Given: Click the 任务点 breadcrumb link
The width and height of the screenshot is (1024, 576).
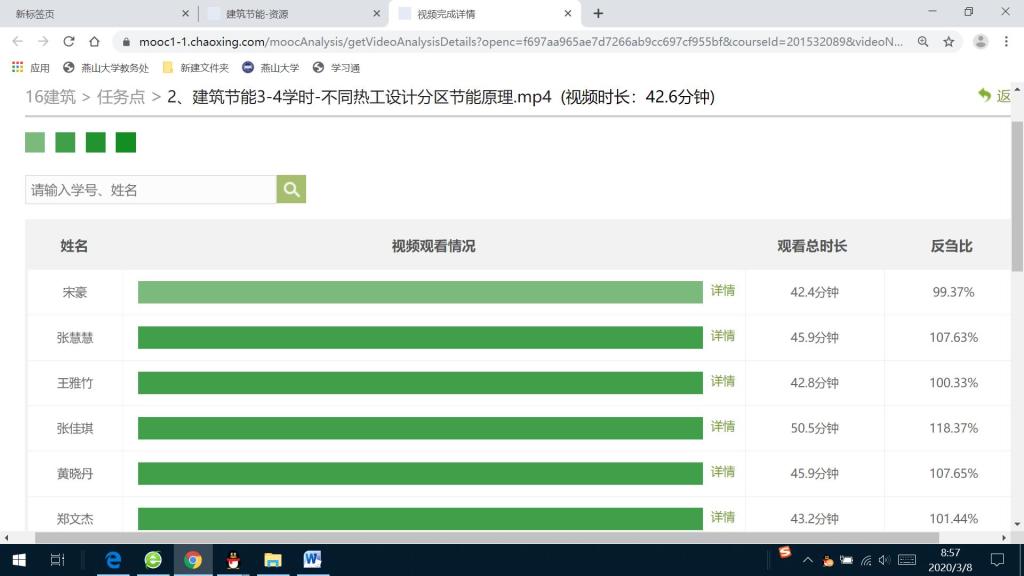Looking at the screenshot, I should 121,97.
